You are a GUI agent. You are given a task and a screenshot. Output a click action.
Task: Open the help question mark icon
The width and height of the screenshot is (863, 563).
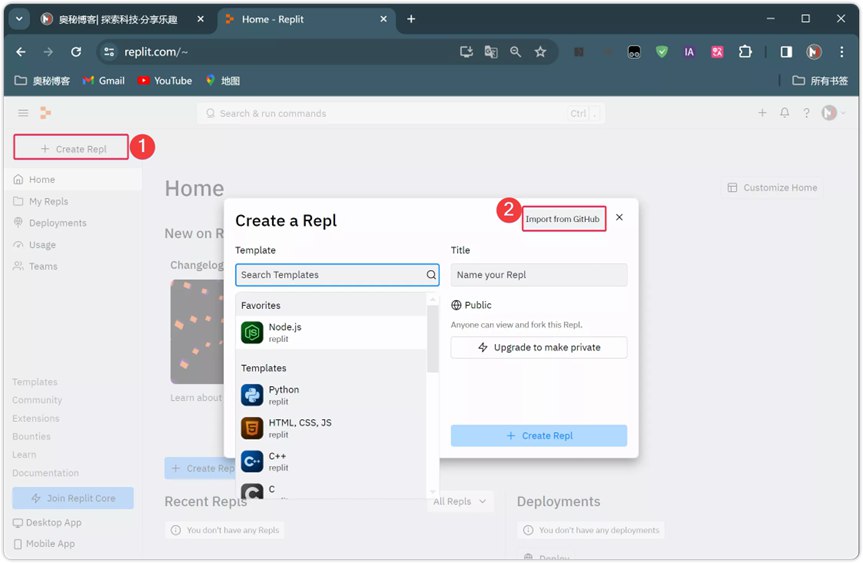pyautogui.click(x=806, y=113)
